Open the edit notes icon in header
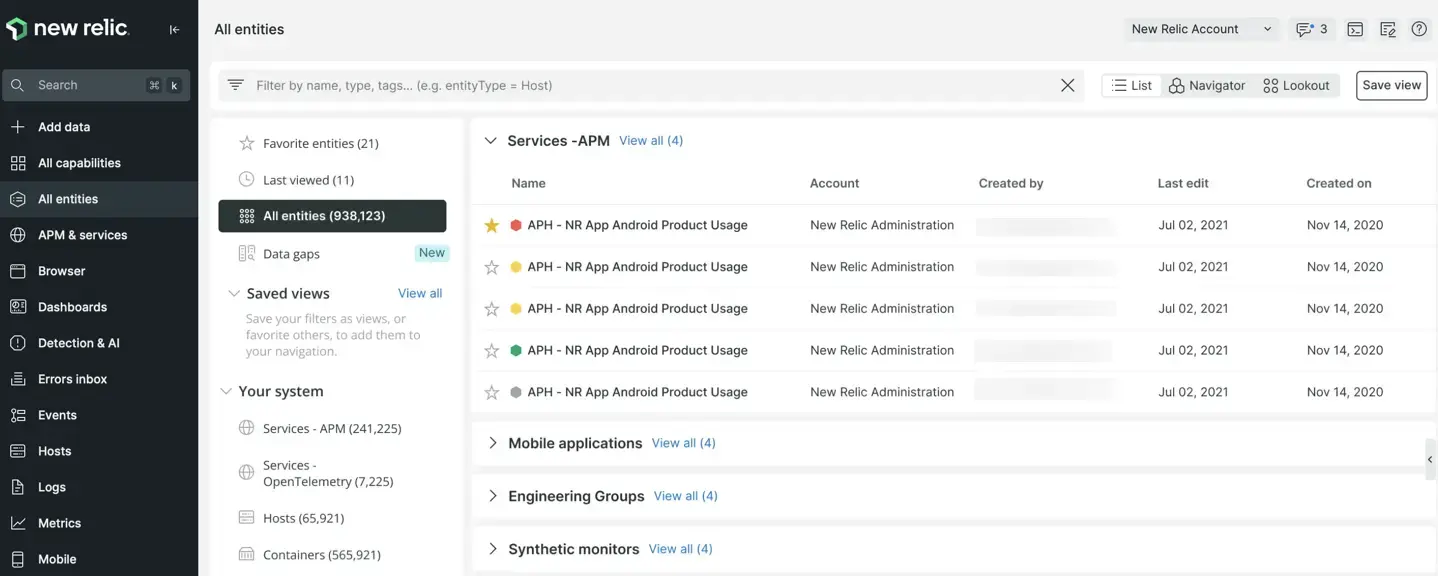The width and height of the screenshot is (1444, 576). pyautogui.click(x=1388, y=29)
